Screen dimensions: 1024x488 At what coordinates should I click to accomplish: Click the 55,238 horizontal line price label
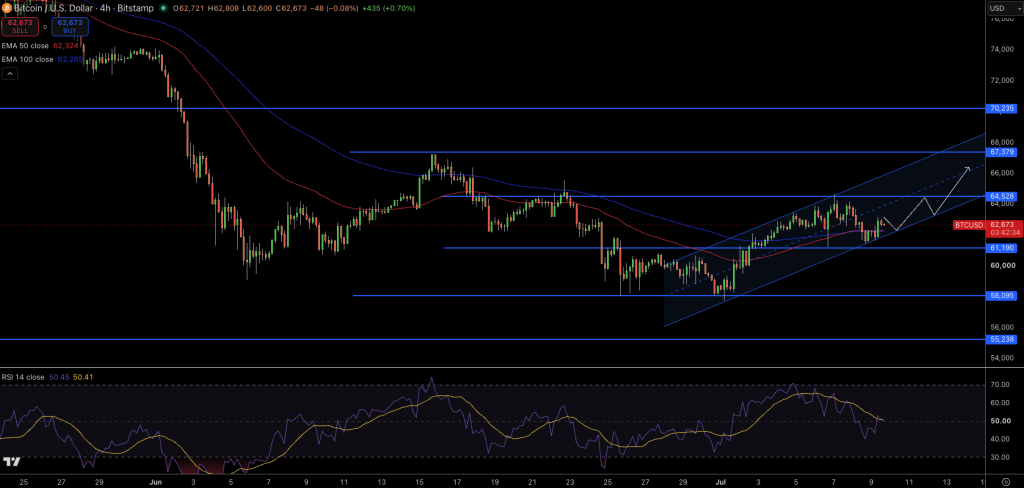pos(1001,340)
